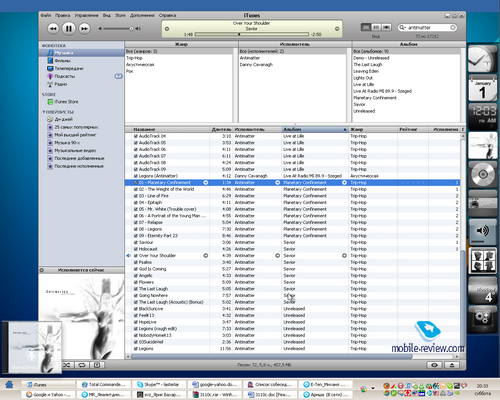This screenshot has height=400, width=500.
Task: Click the horizontal scrollbar under track list
Action: pos(272,356)
